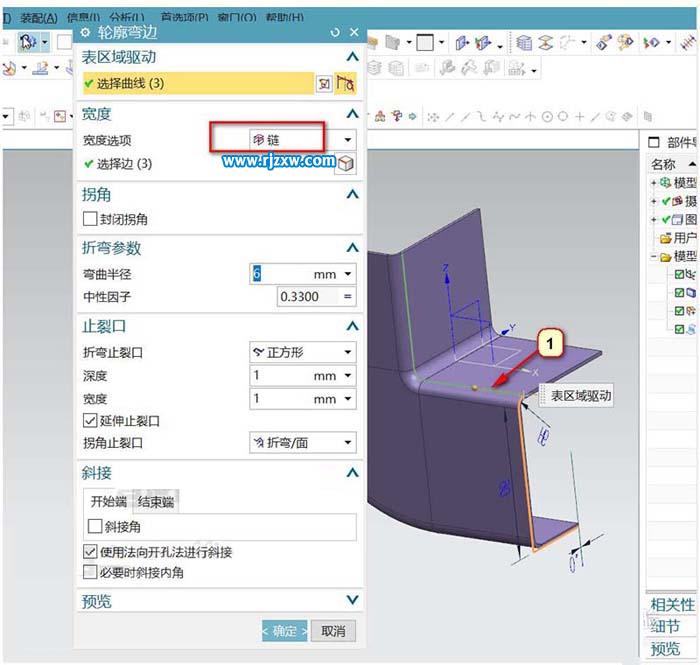The height and width of the screenshot is (665, 700).
Task: Open the 弯曲半径 unit dropdown arrow
Action: tap(348, 274)
